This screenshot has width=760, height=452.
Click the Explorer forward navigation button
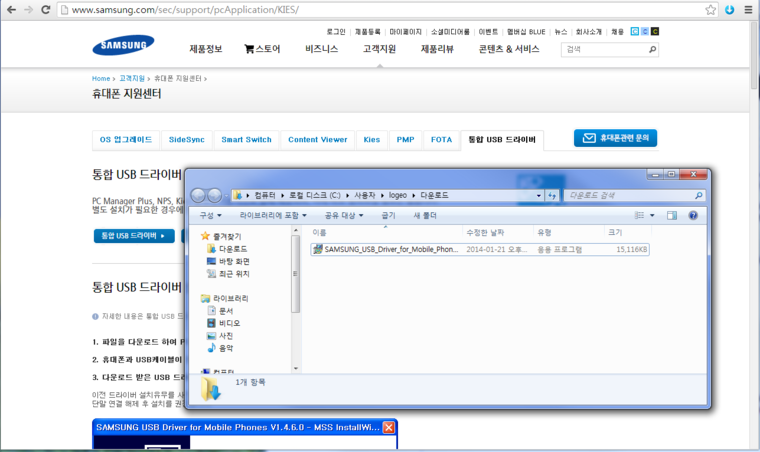pyautogui.click(x=214, y=195)
